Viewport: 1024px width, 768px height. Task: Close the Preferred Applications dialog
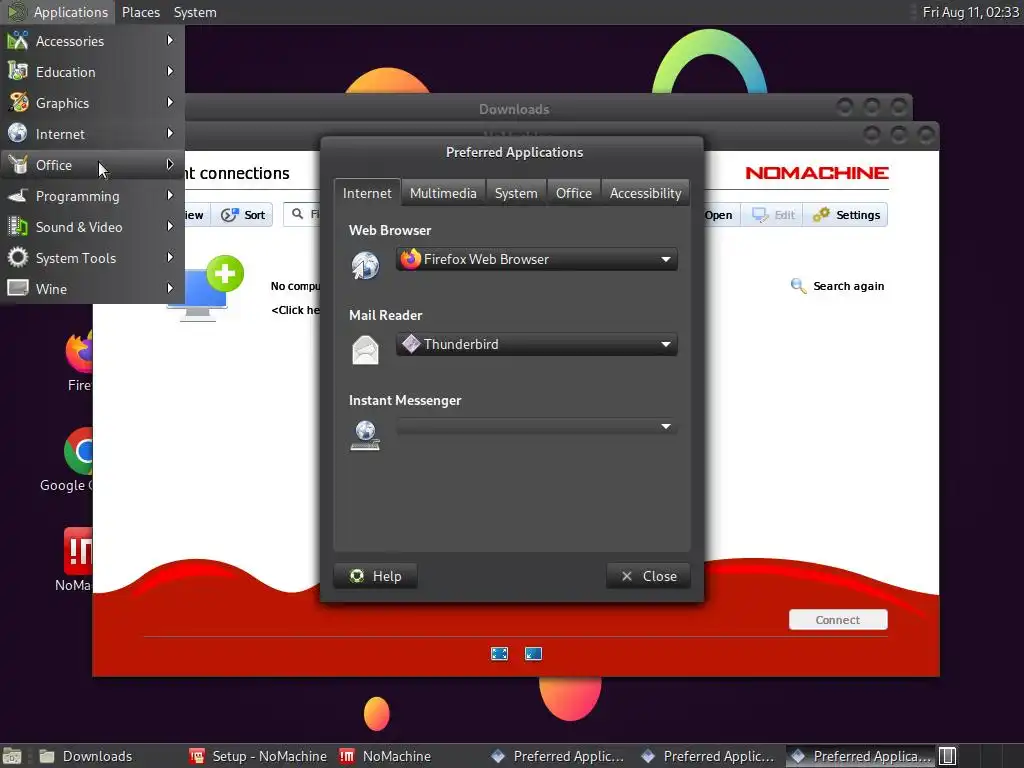click(x=648, y=576)
